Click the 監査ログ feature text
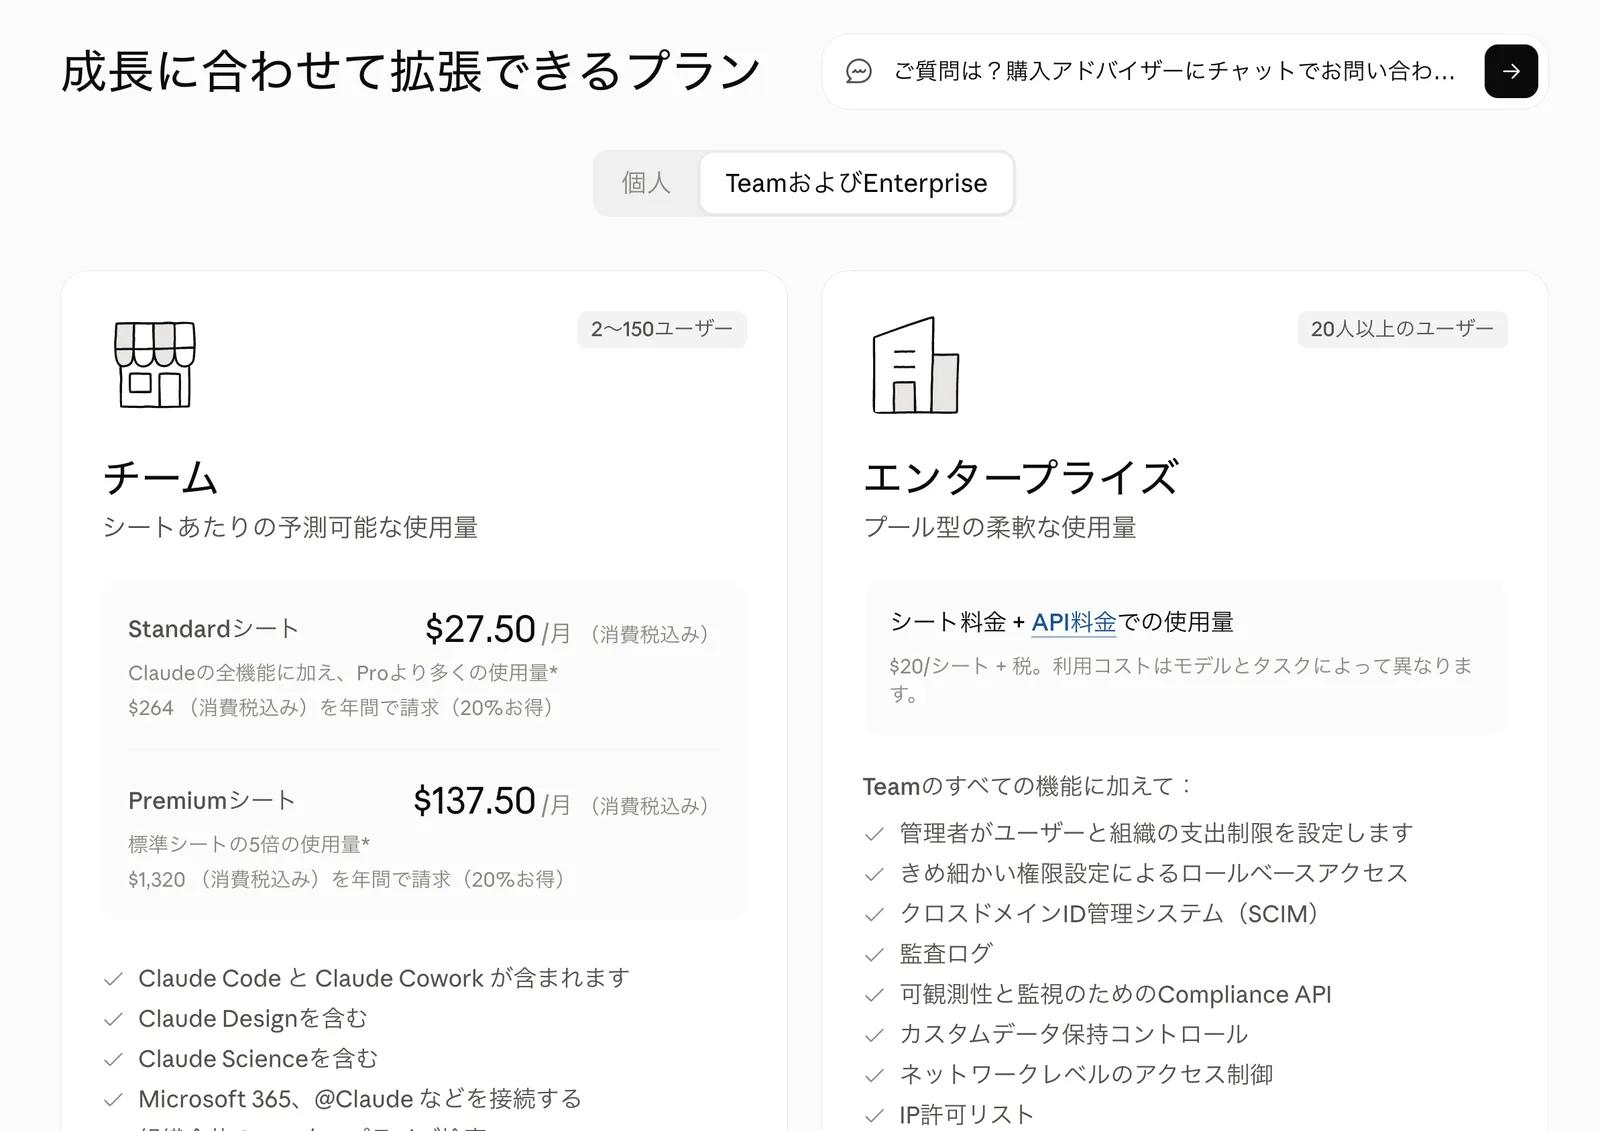1600x1131 pixels. pos(946,954)
